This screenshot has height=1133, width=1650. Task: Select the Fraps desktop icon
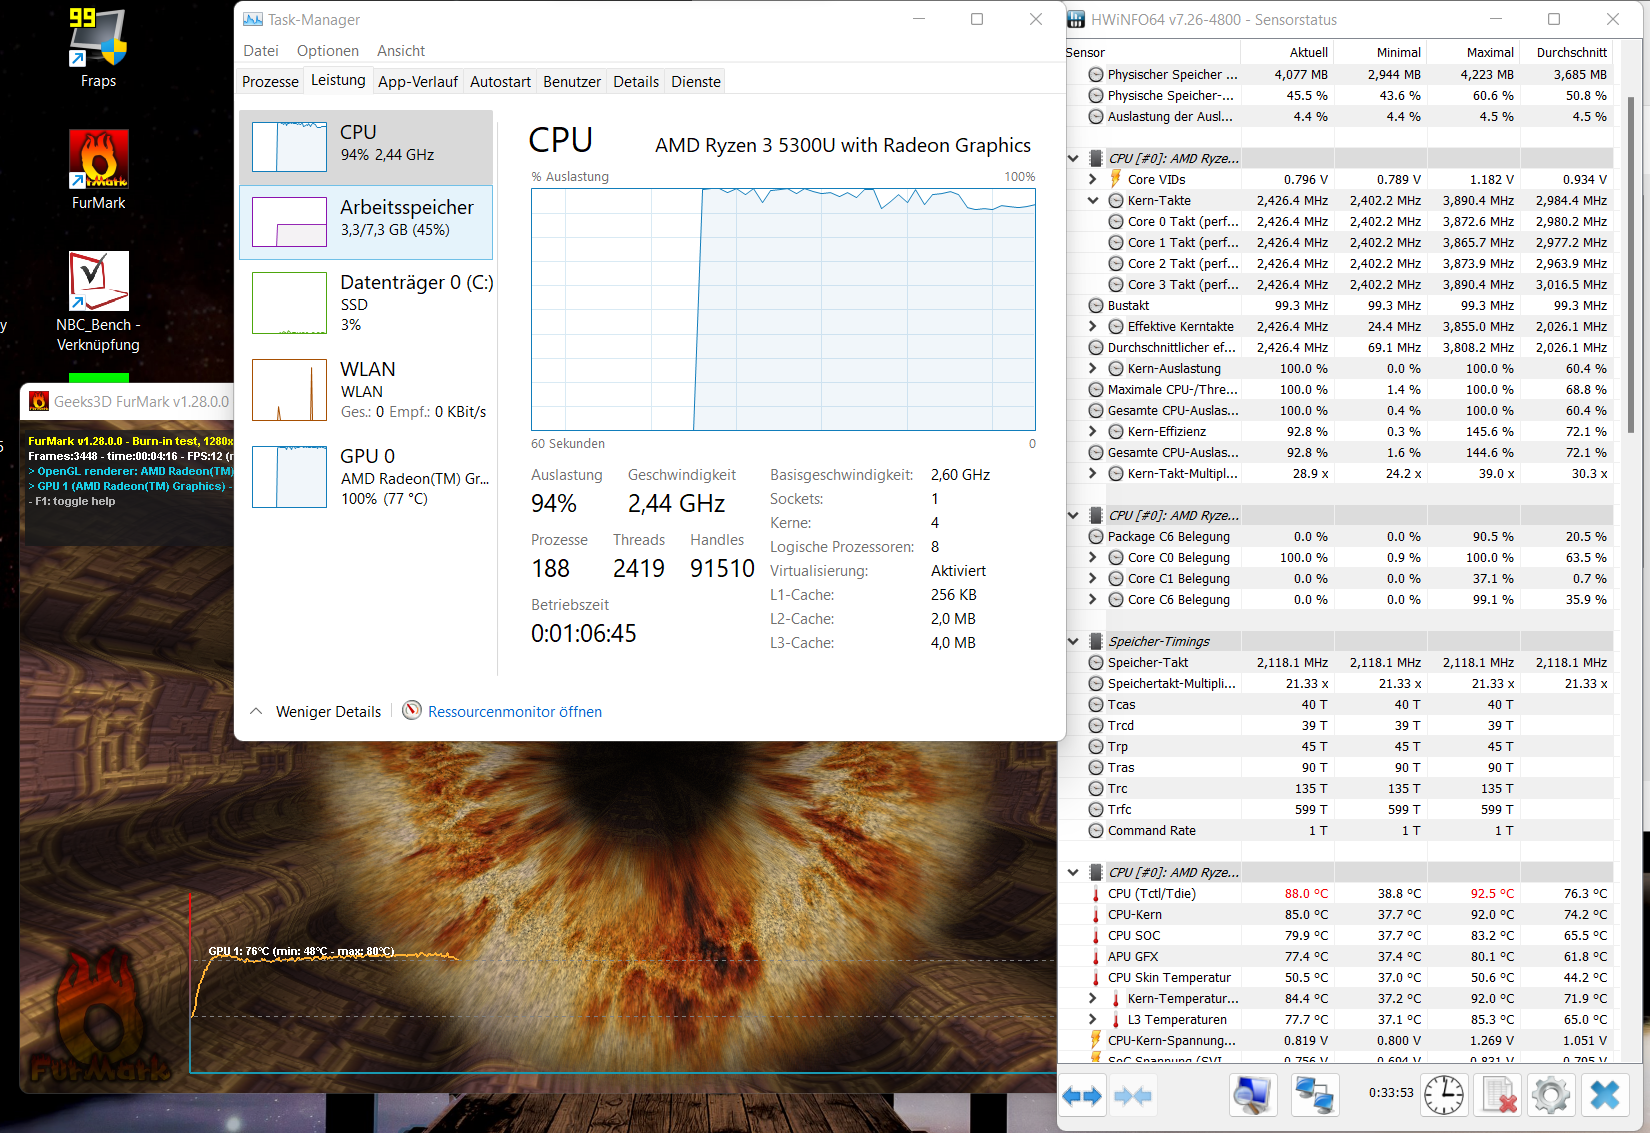pyautogui.click(x=98, y=47)
